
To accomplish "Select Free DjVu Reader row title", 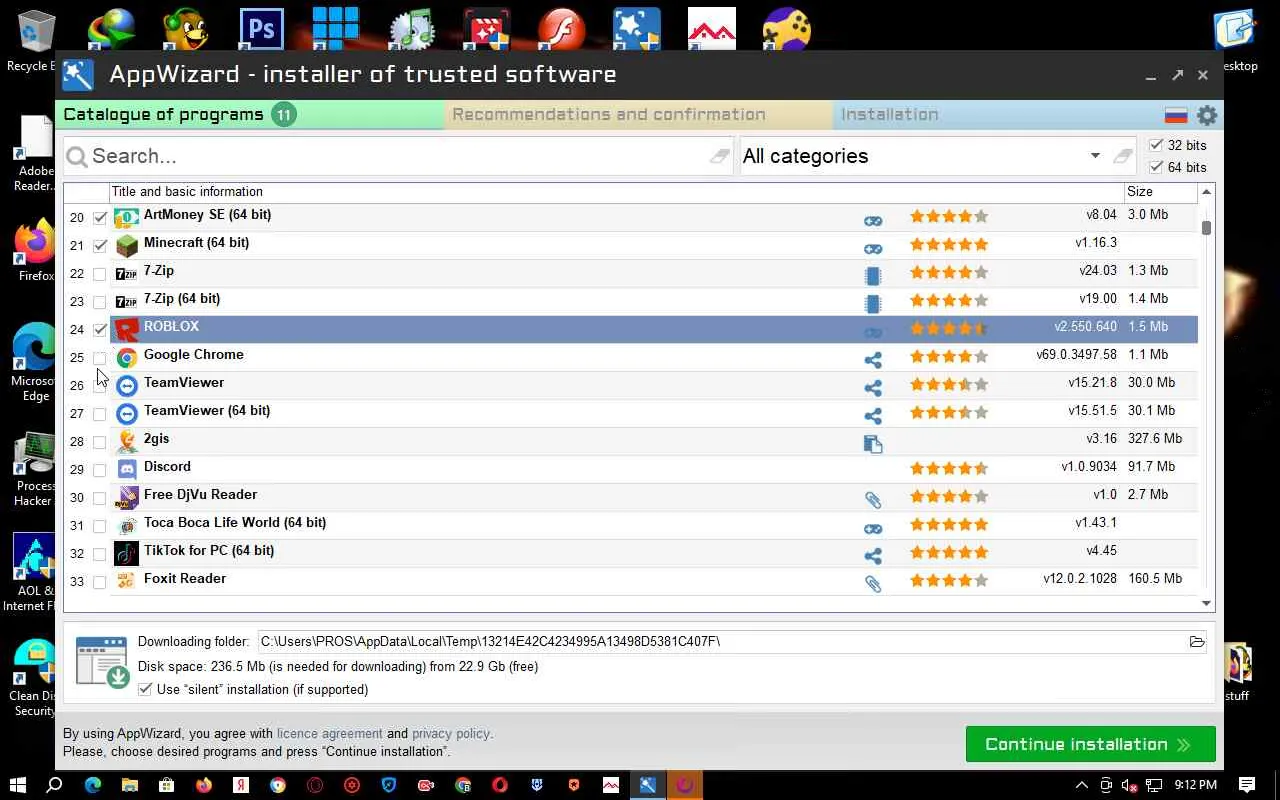I will (x=200, y=495).
